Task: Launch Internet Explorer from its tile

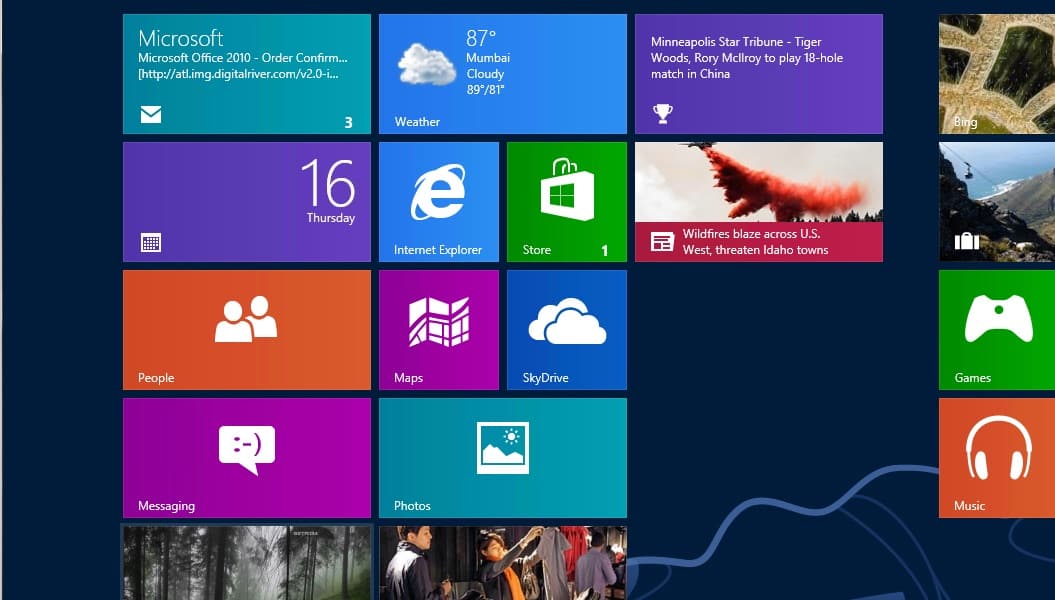Action: click(x=438, y=201)
